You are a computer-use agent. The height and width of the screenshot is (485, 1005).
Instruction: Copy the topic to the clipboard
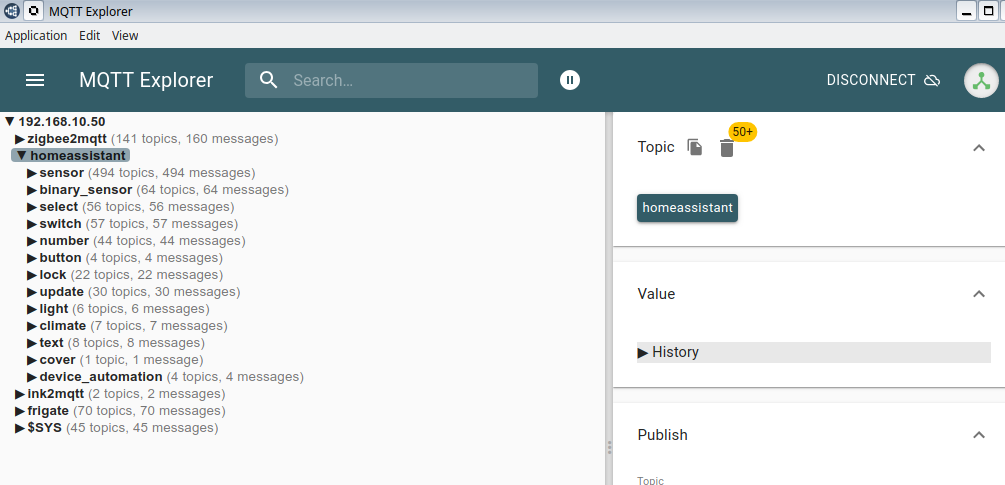(x=695, y=147)
